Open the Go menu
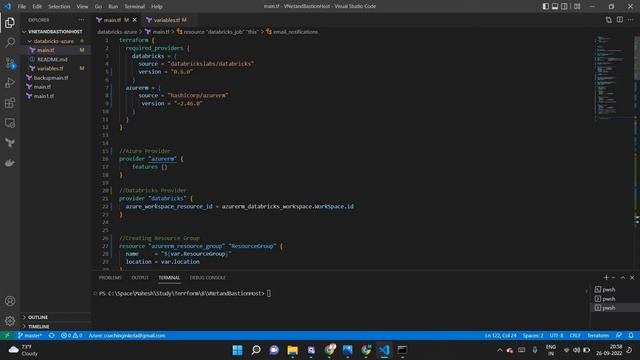 tap(98, 6)
